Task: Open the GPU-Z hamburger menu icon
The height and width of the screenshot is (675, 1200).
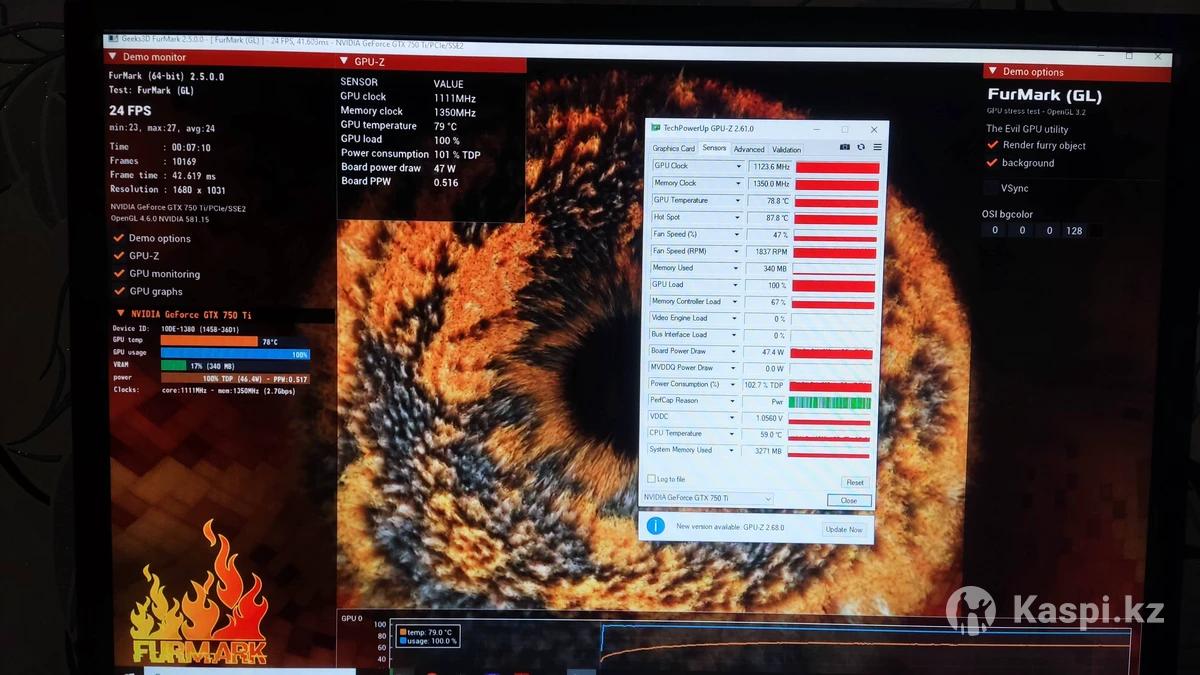Action: click(877, 147)
